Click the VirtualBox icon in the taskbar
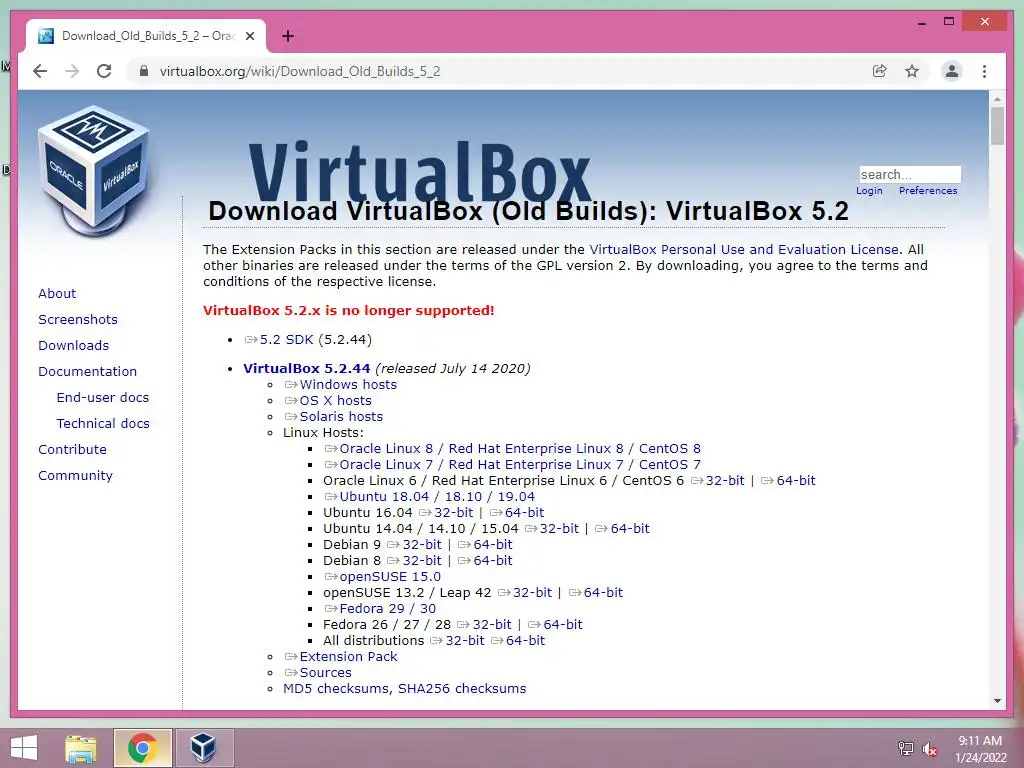The height and width of the screenshot is (768, 1024). point(203,748)
